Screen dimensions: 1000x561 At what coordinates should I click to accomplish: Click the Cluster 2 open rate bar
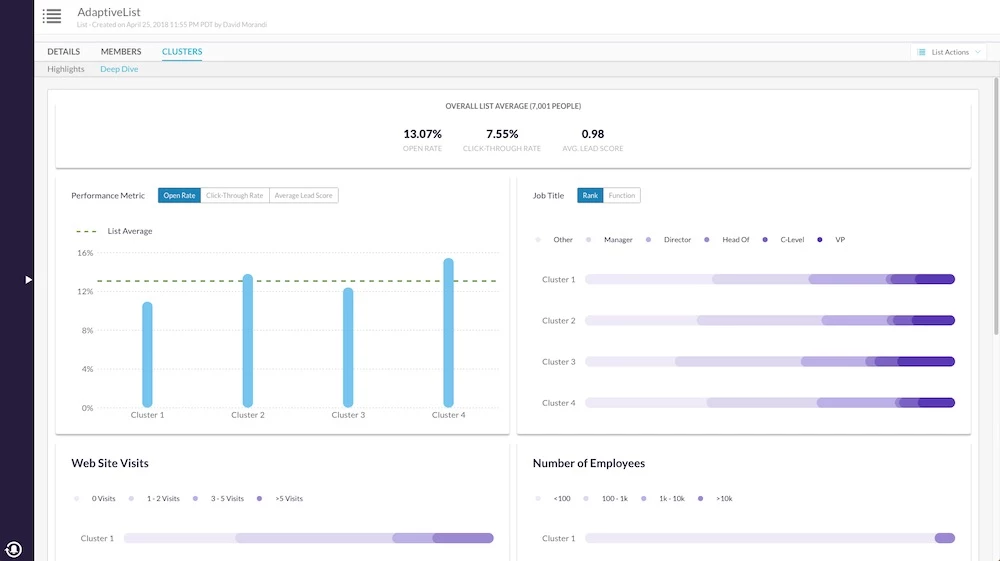click(x=247, y=340)
